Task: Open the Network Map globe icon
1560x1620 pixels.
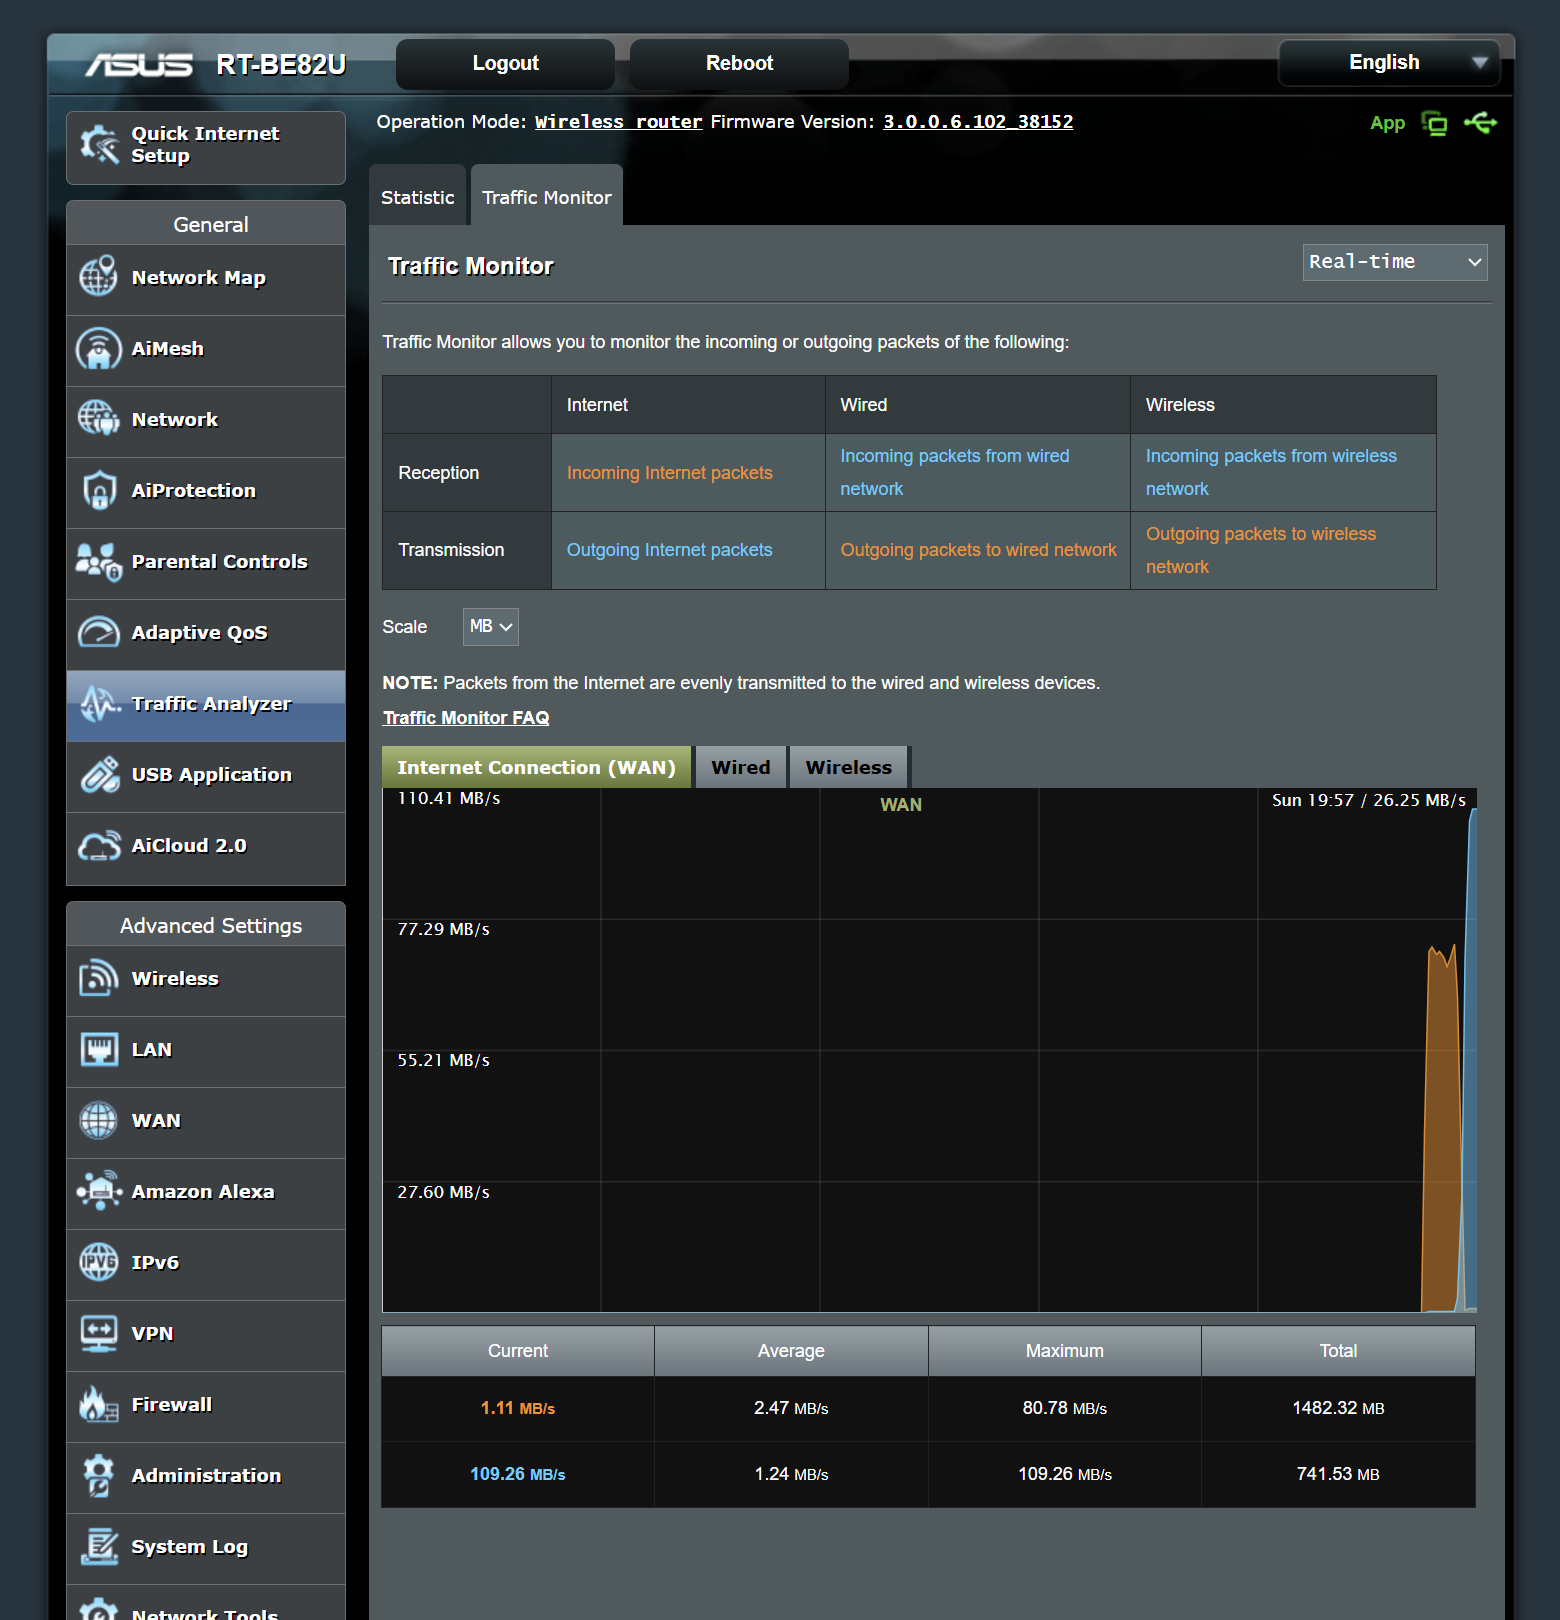Action: pyautogui.click(x=99, y=277)
